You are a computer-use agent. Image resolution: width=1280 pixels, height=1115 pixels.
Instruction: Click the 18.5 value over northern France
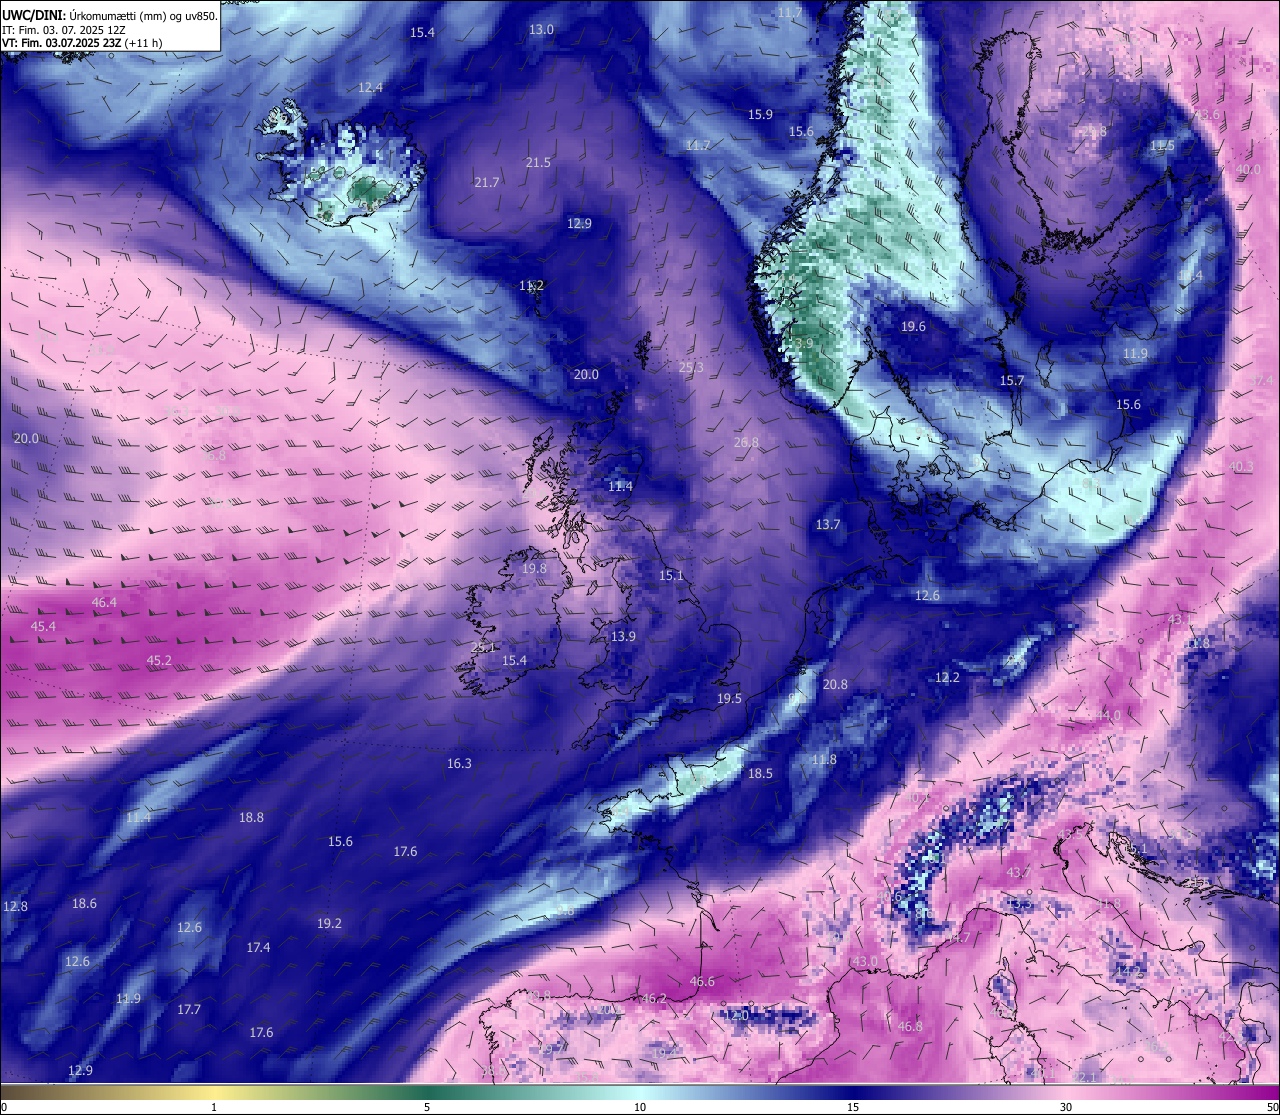coord(760,774)
